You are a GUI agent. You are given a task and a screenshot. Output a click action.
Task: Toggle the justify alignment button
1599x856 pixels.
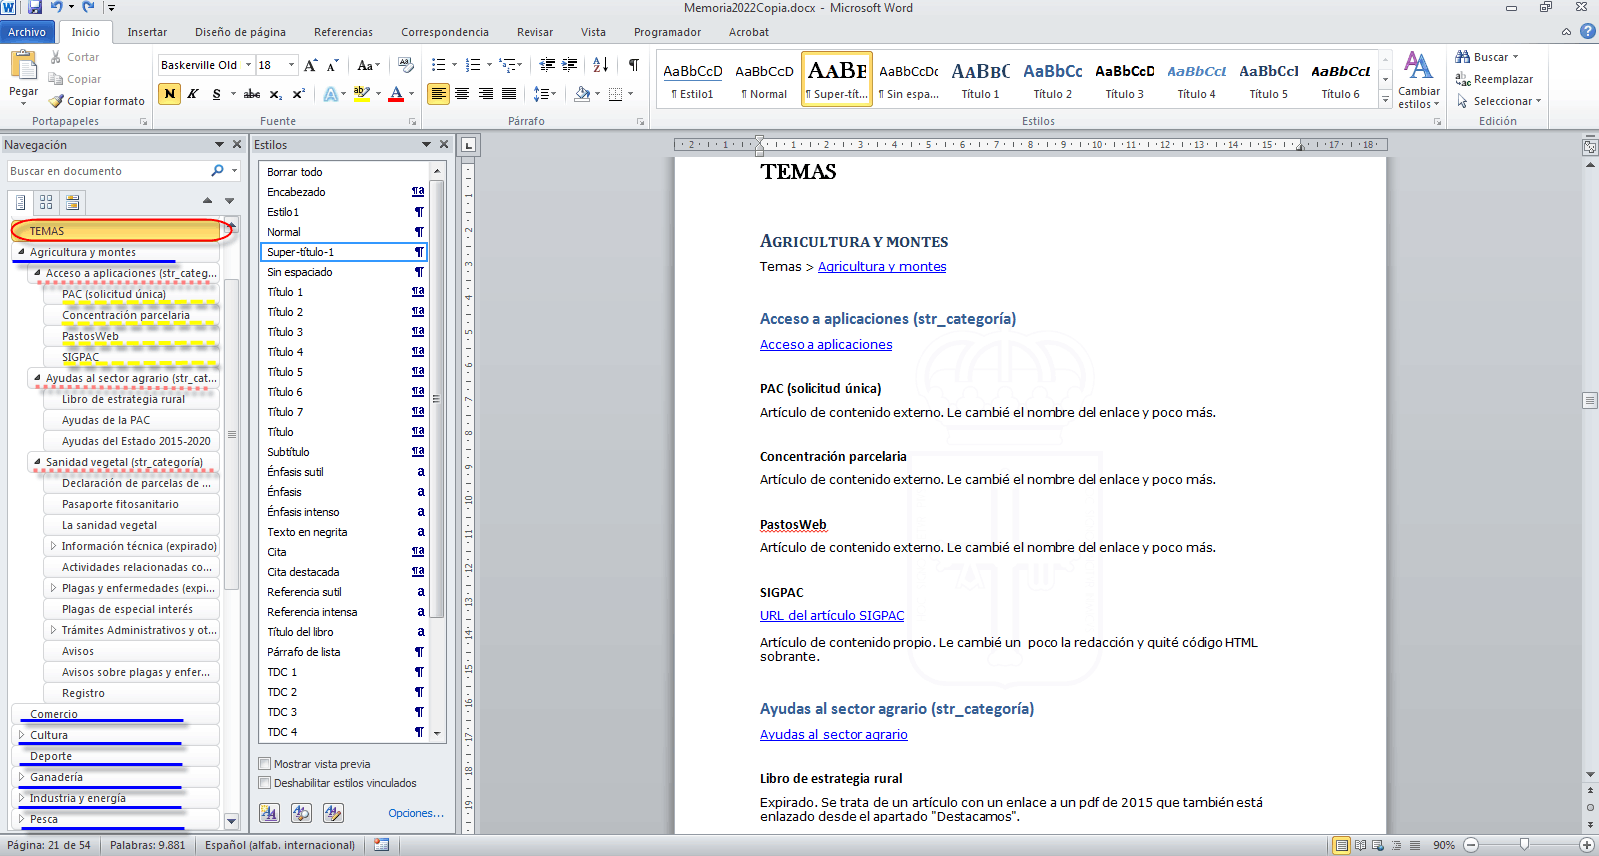coord(509,94)
